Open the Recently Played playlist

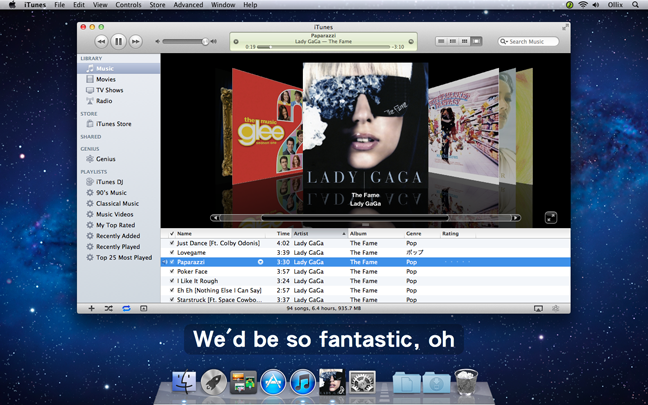[x=119, y=247]
